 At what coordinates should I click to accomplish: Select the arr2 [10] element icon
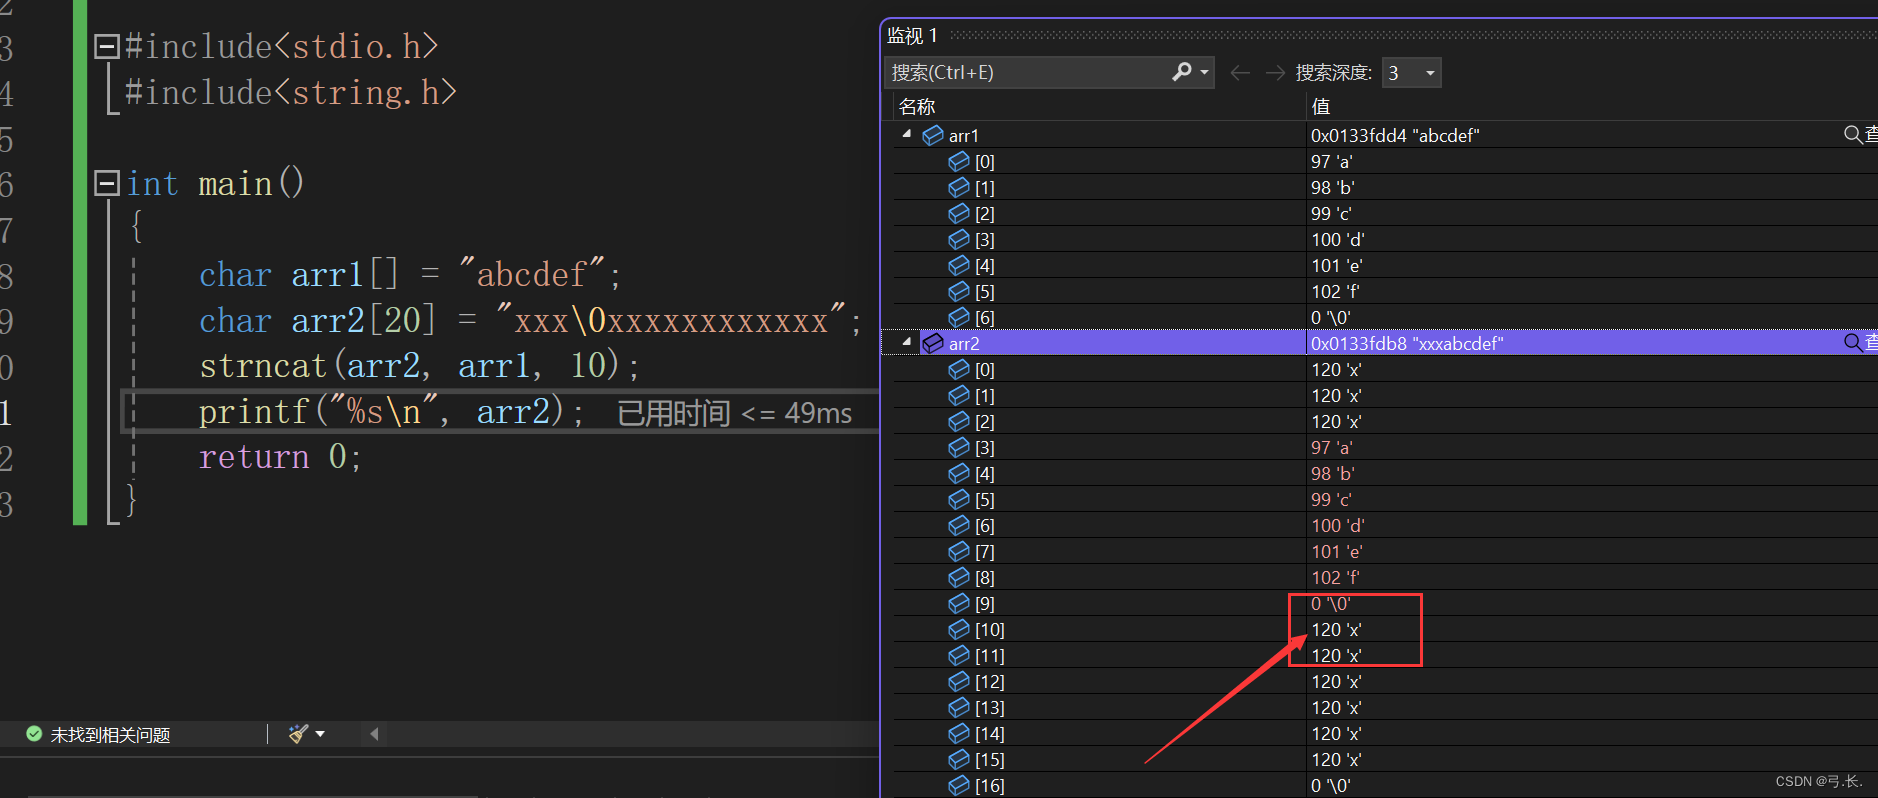(958, 629)
